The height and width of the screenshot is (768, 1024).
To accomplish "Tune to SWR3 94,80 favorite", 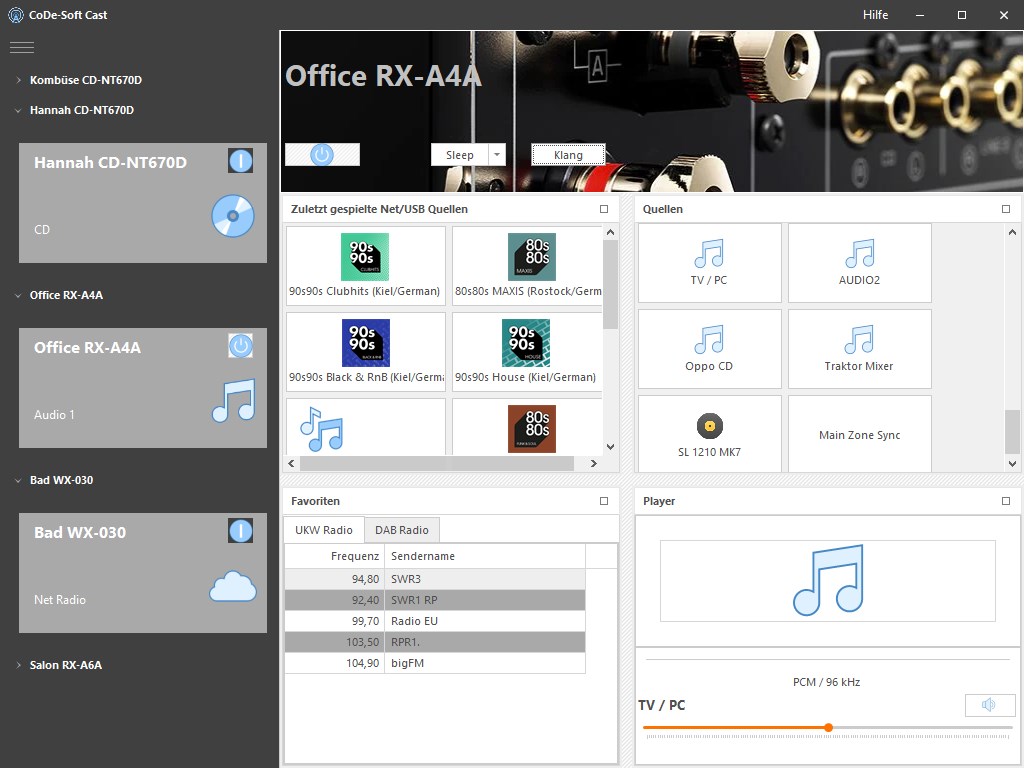I will [x=435, y=579].
